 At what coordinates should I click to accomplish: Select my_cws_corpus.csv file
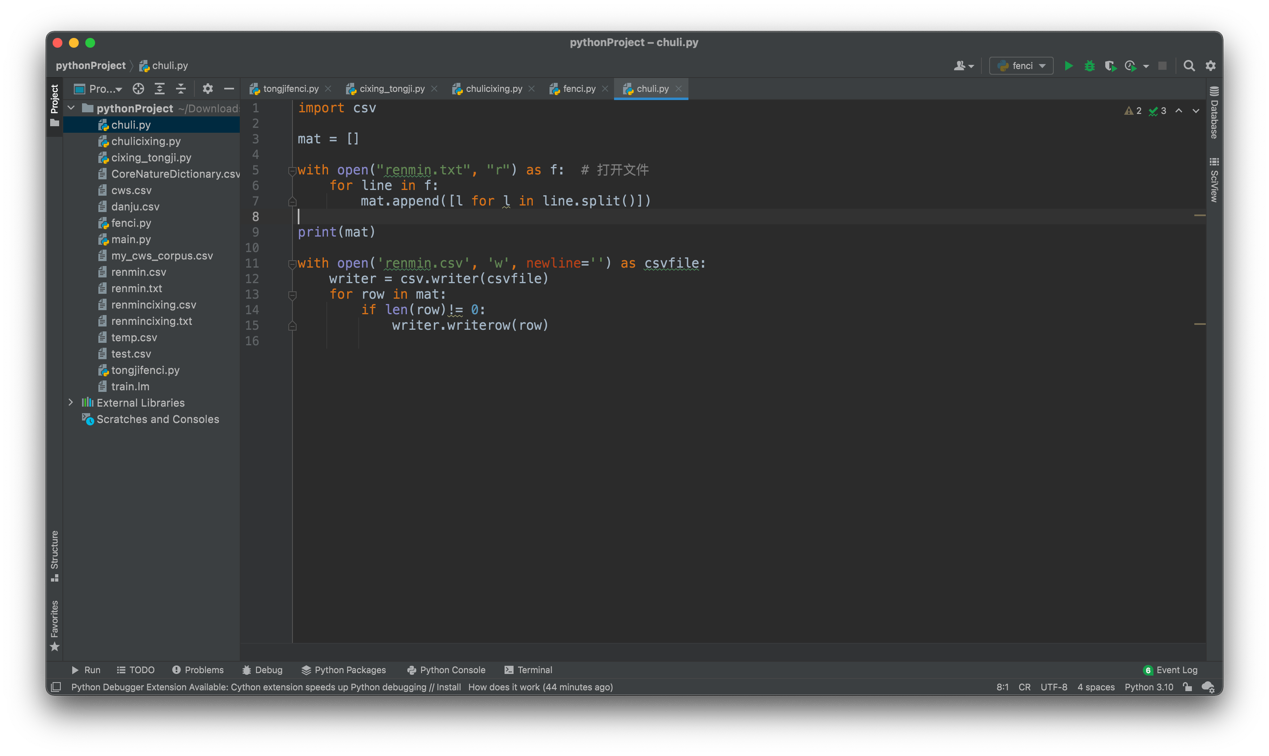pos(162,256)
